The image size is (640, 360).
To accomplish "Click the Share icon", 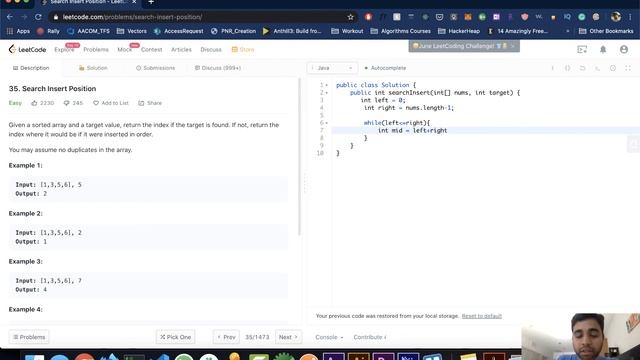I will pos(141,103).
